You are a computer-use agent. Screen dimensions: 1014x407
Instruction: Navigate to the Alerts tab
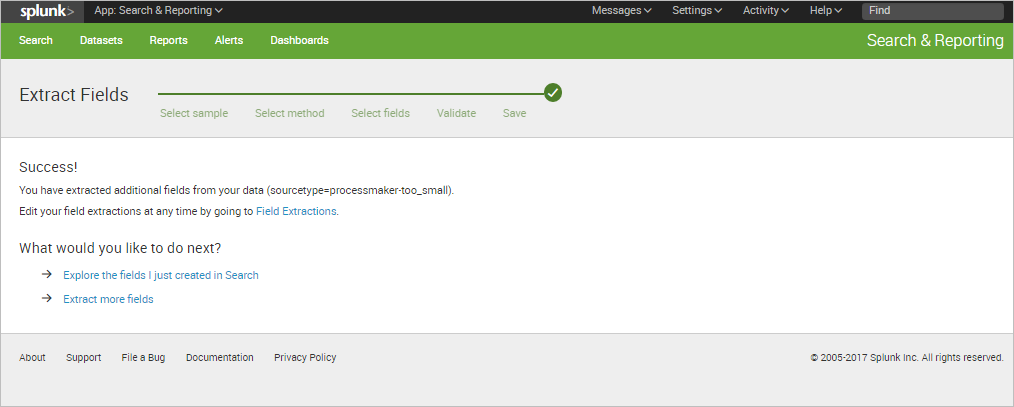[229, 40]
